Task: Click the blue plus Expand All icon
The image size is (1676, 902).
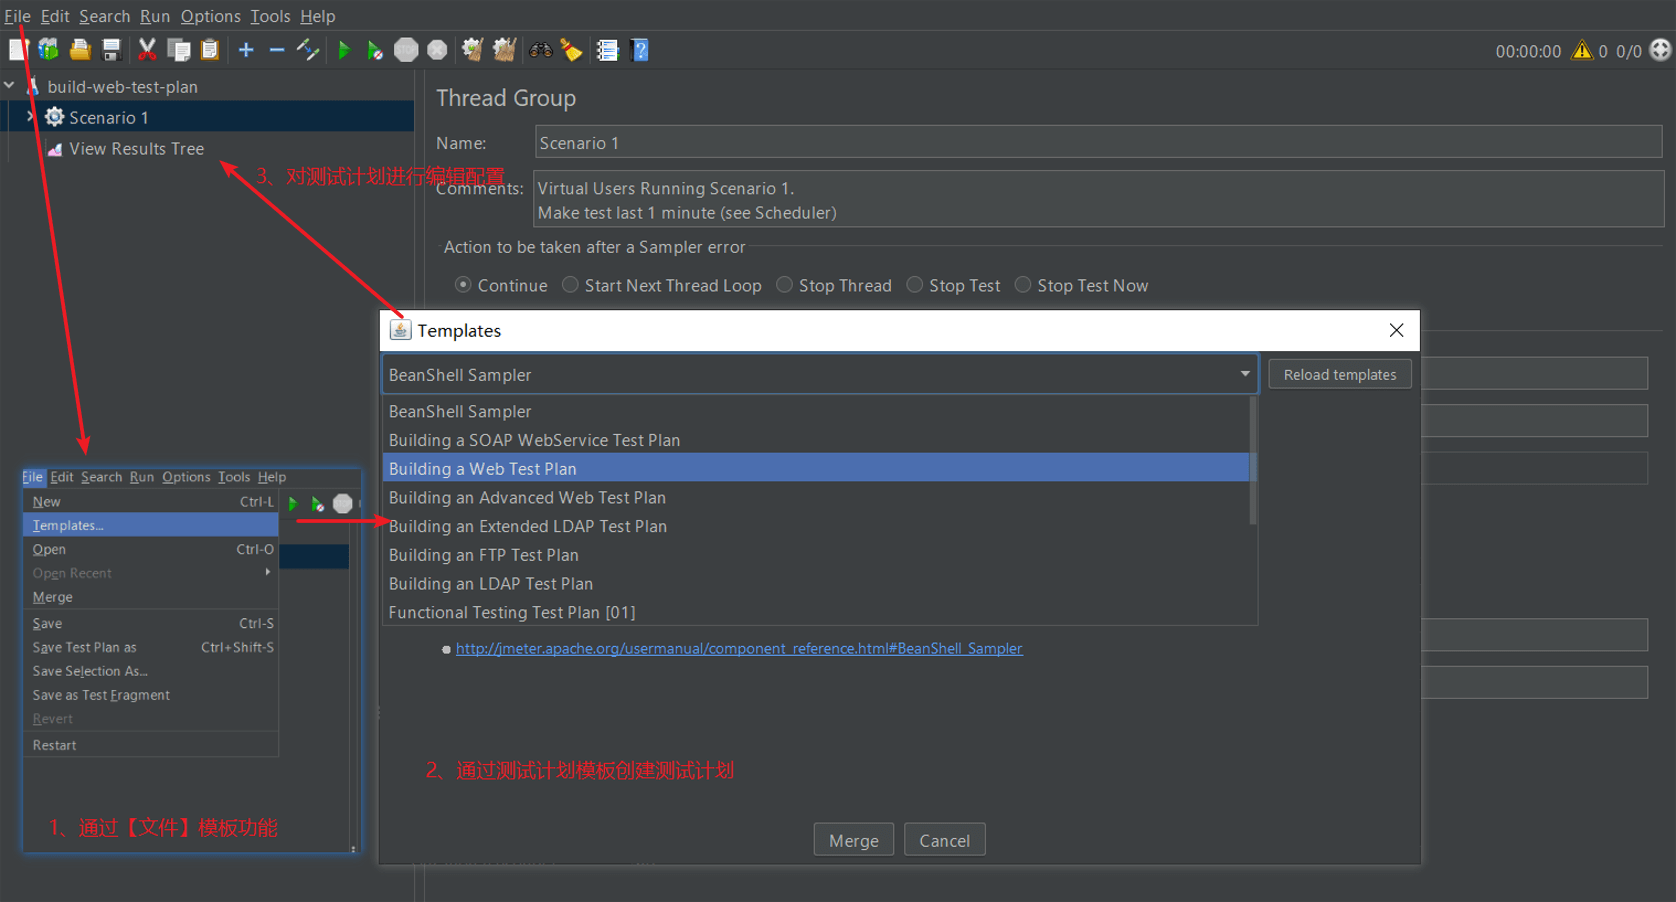Action: pos(246,49)
